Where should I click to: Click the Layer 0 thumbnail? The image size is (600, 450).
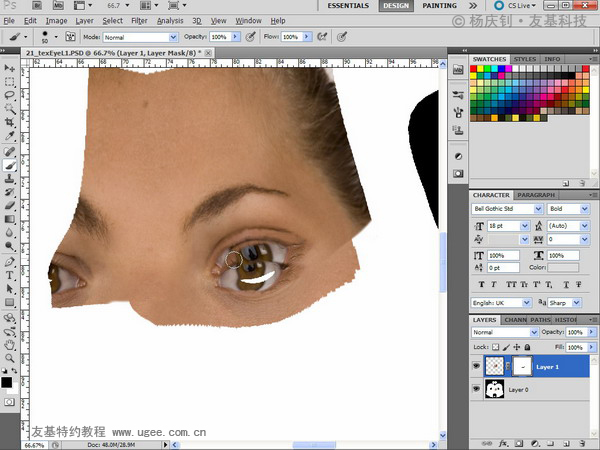tap(494, 389)
